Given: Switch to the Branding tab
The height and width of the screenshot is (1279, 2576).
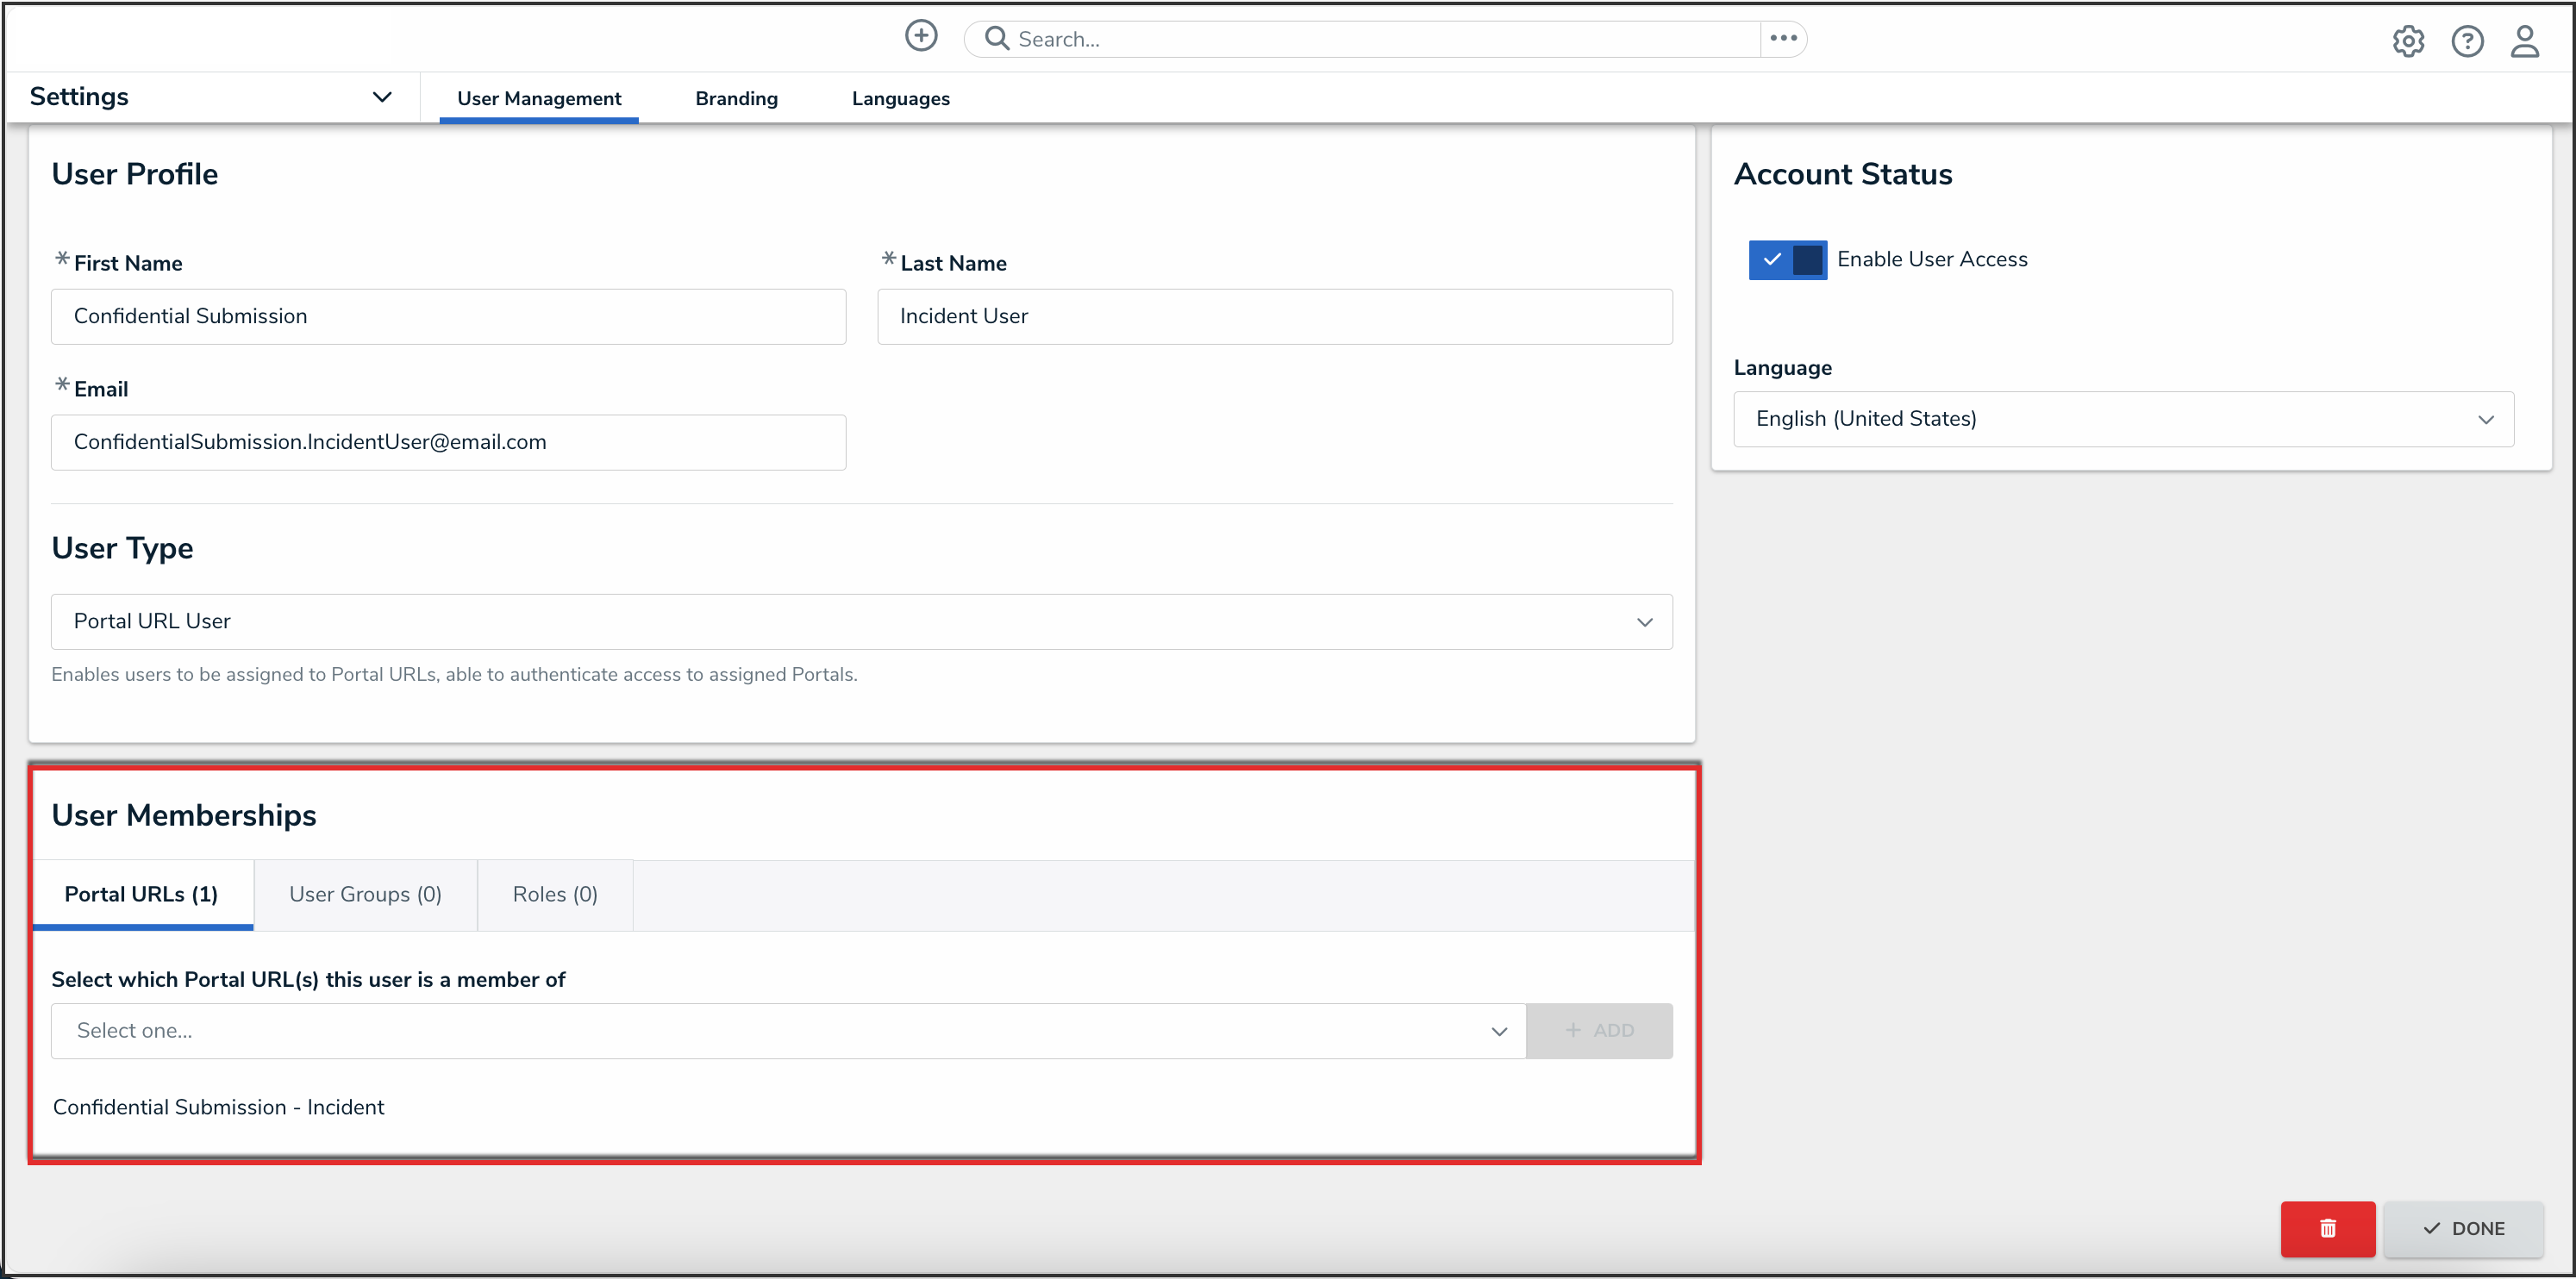Looking at the screenshot, I should [736, 98].
